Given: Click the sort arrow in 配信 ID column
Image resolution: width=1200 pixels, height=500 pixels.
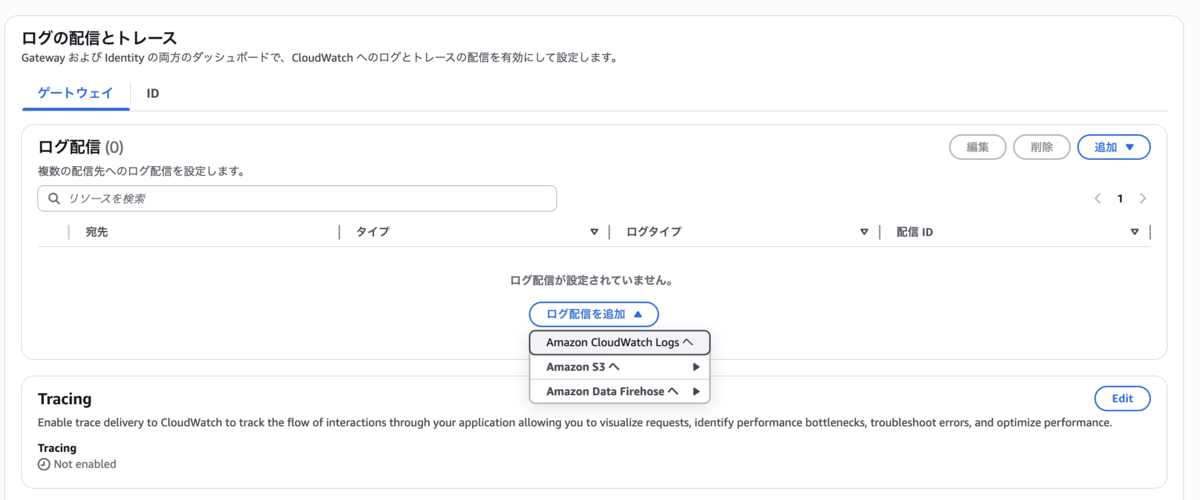Looking at the screenshot, I should click(1135, 232).
